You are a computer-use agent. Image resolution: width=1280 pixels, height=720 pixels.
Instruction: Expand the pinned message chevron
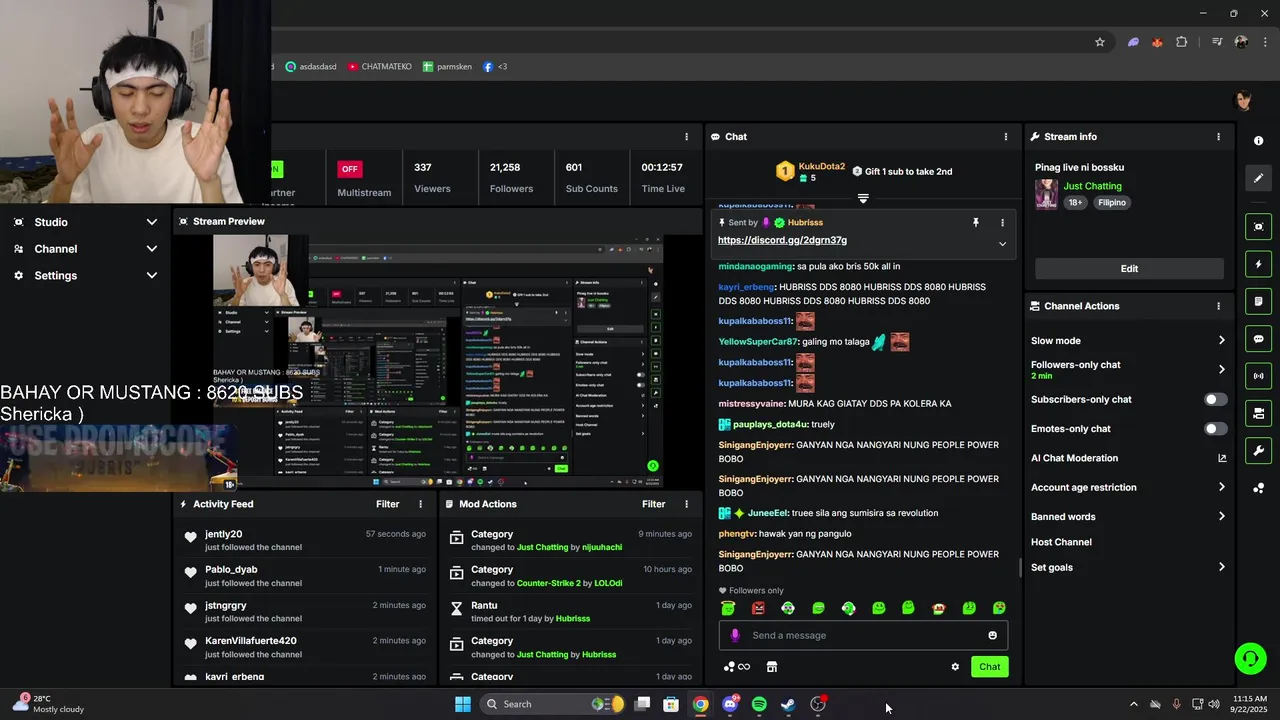1002,244
